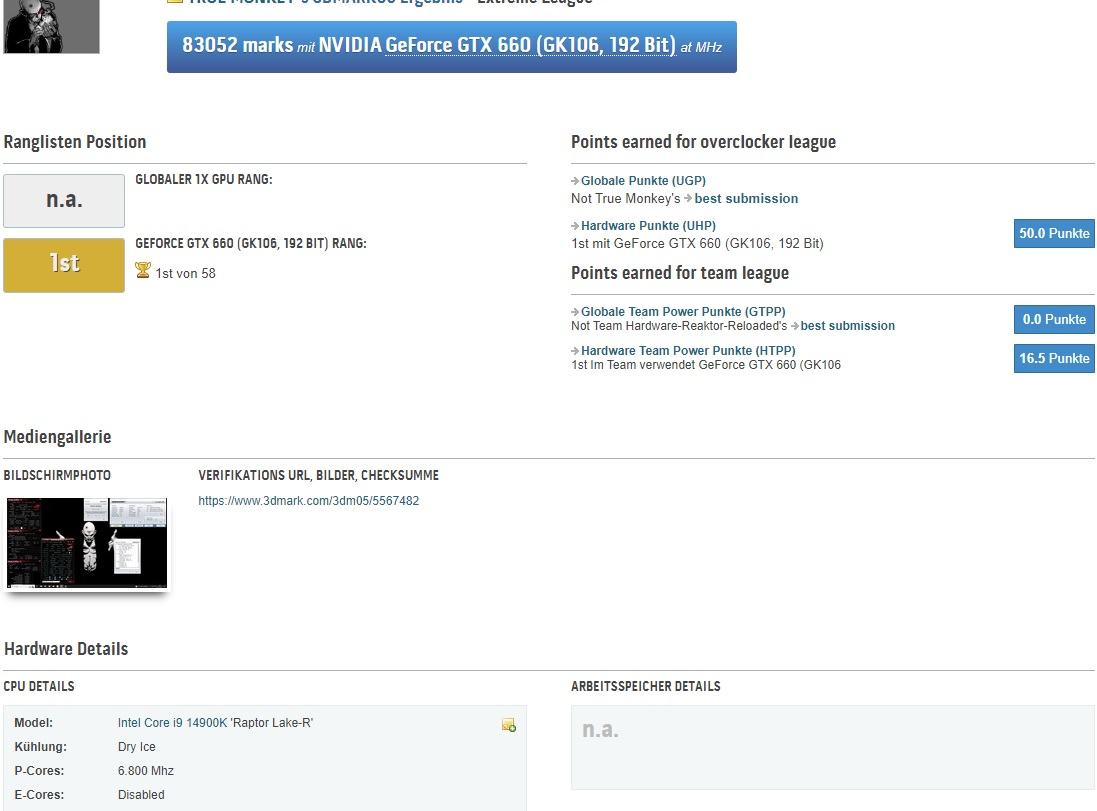1097x811 pixels.
Task: Click the 50.0 Punkte badge
Action: point(1054,233)
